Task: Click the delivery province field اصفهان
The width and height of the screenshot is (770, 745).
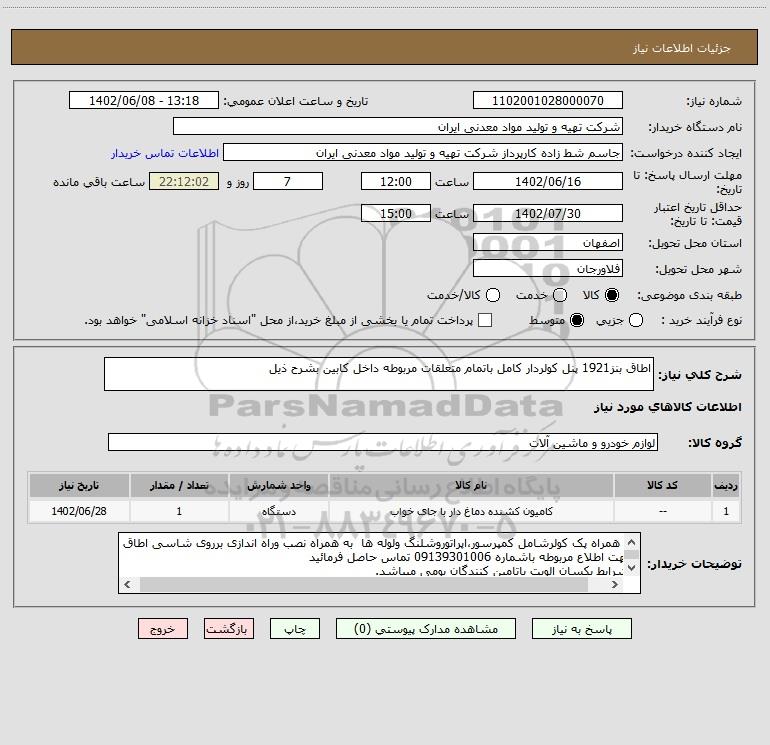Action: [x=548, y=243]
